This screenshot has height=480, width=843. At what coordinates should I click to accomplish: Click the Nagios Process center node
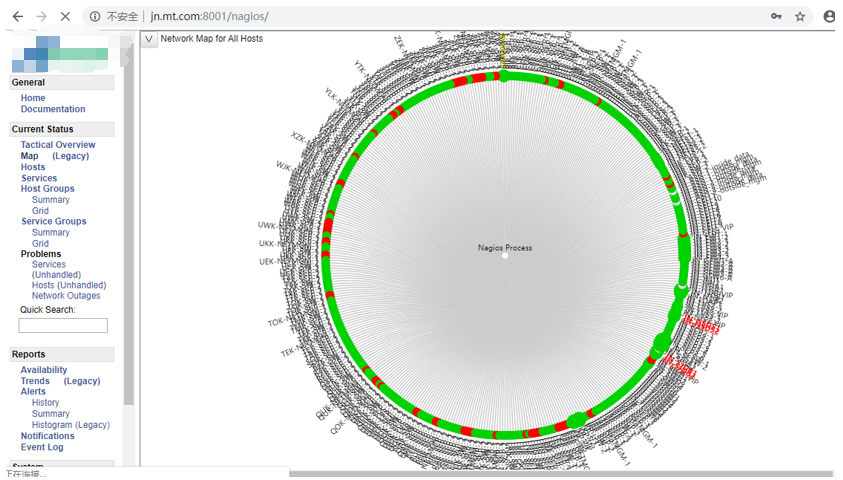coord(505,256)
